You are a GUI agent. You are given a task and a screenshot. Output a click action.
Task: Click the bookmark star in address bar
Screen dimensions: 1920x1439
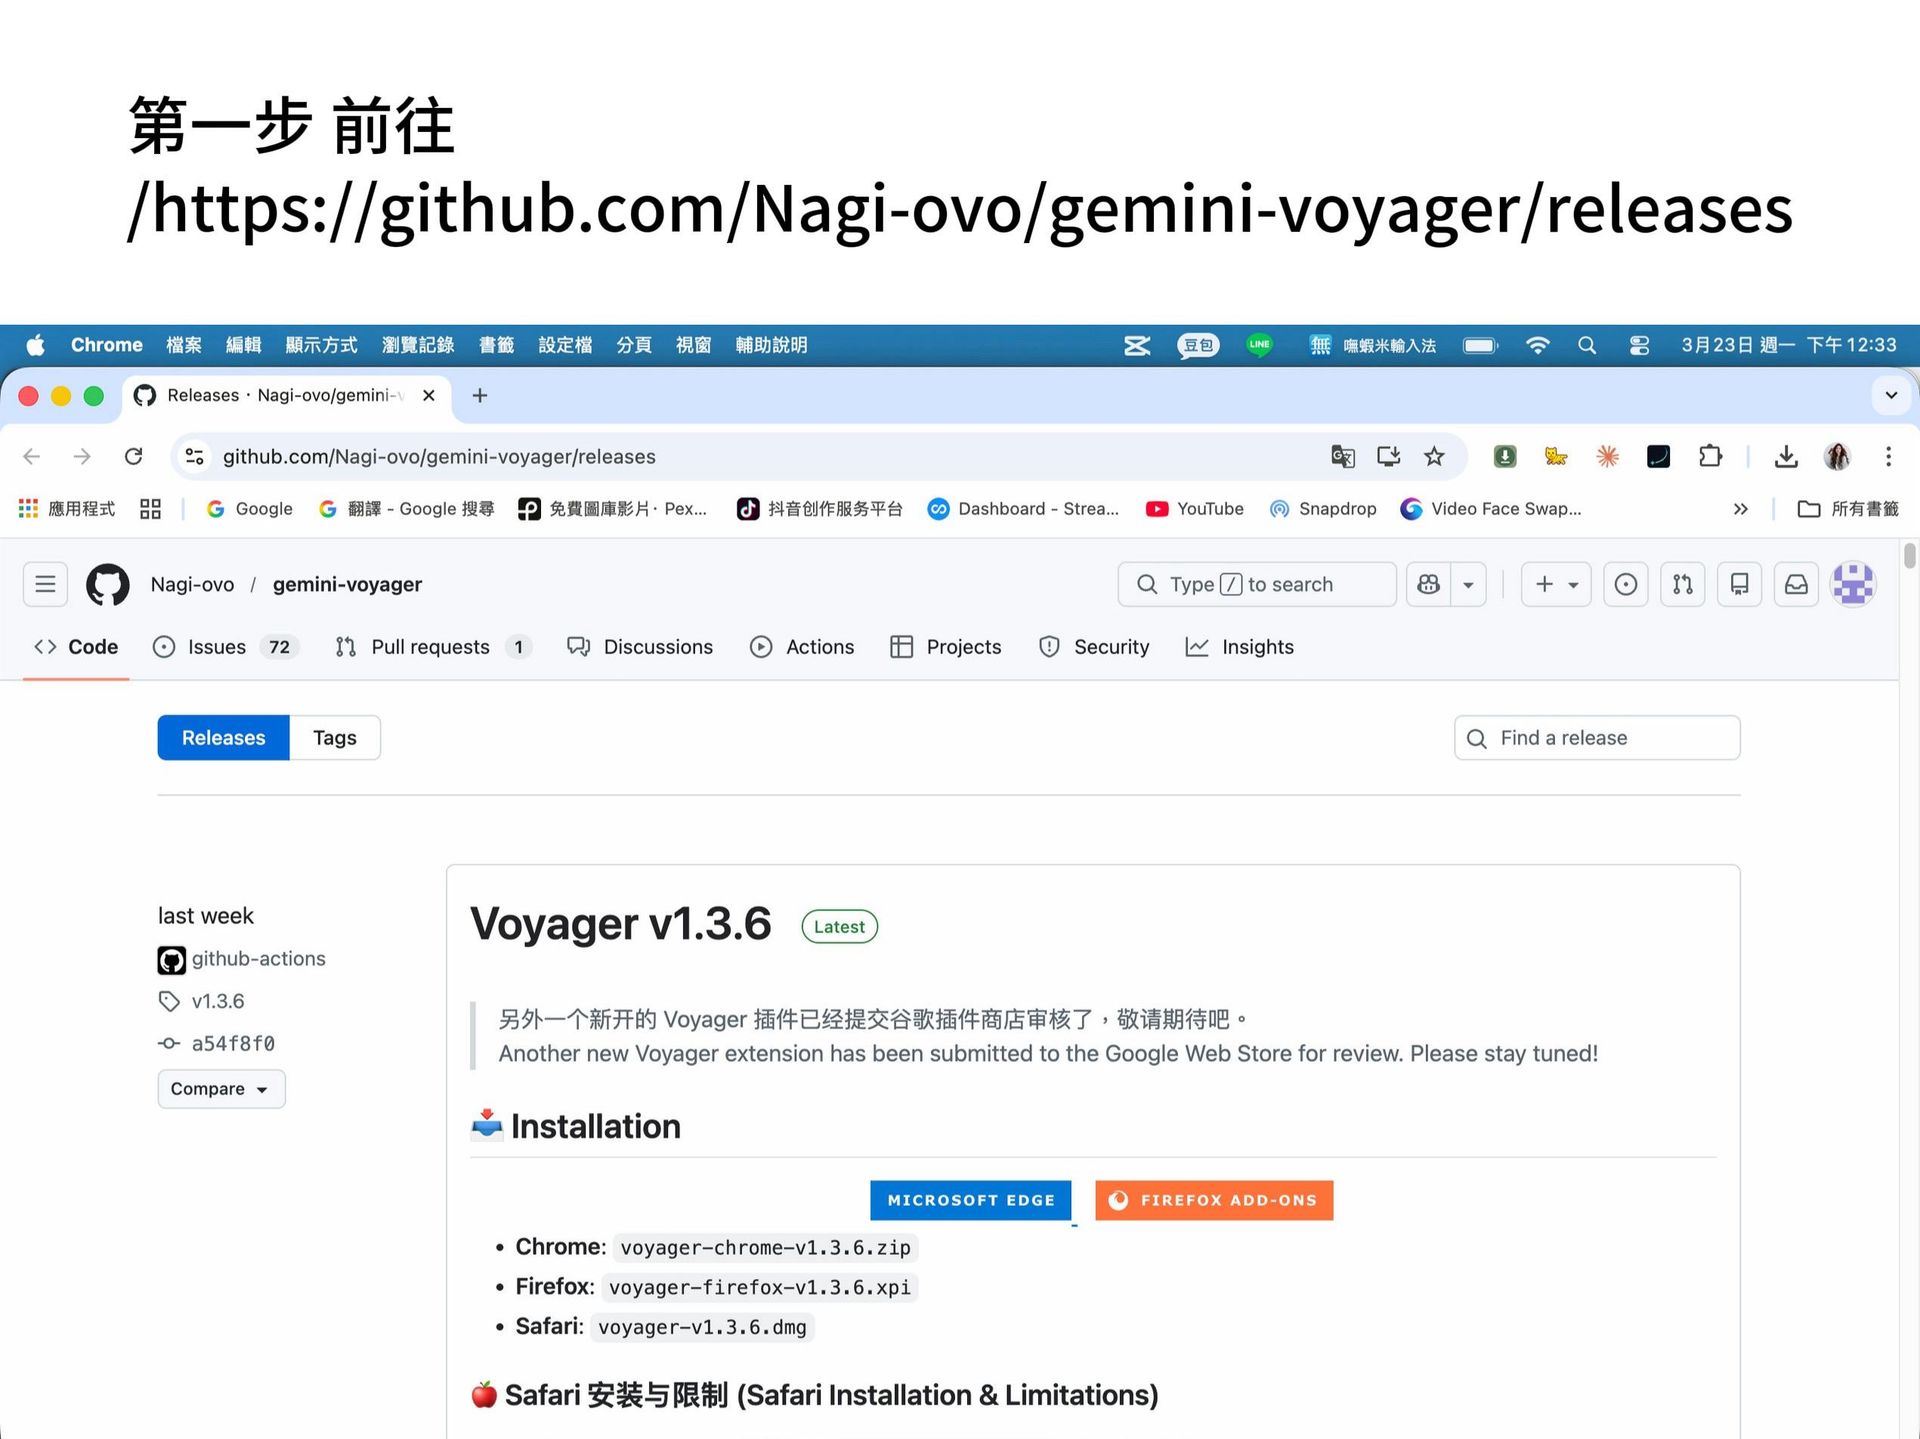(x=1434, y=457)
